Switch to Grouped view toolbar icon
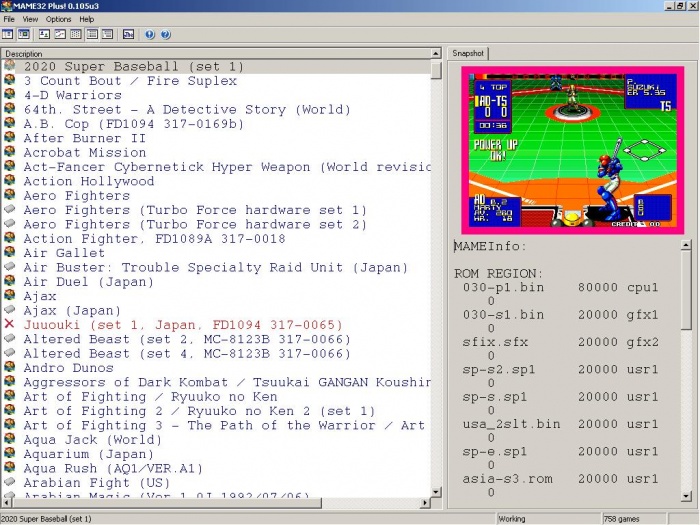Viewport: 700px width, 525px height. pos(106,34)
